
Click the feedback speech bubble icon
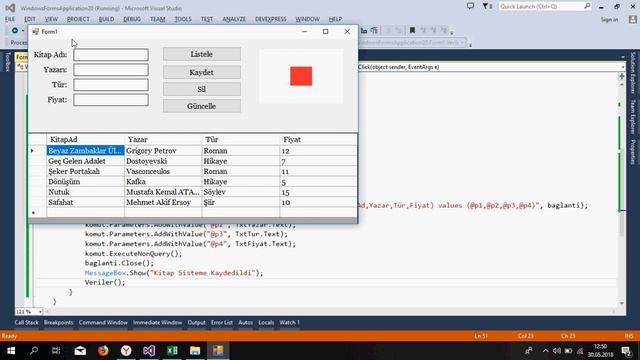(470, 6)
